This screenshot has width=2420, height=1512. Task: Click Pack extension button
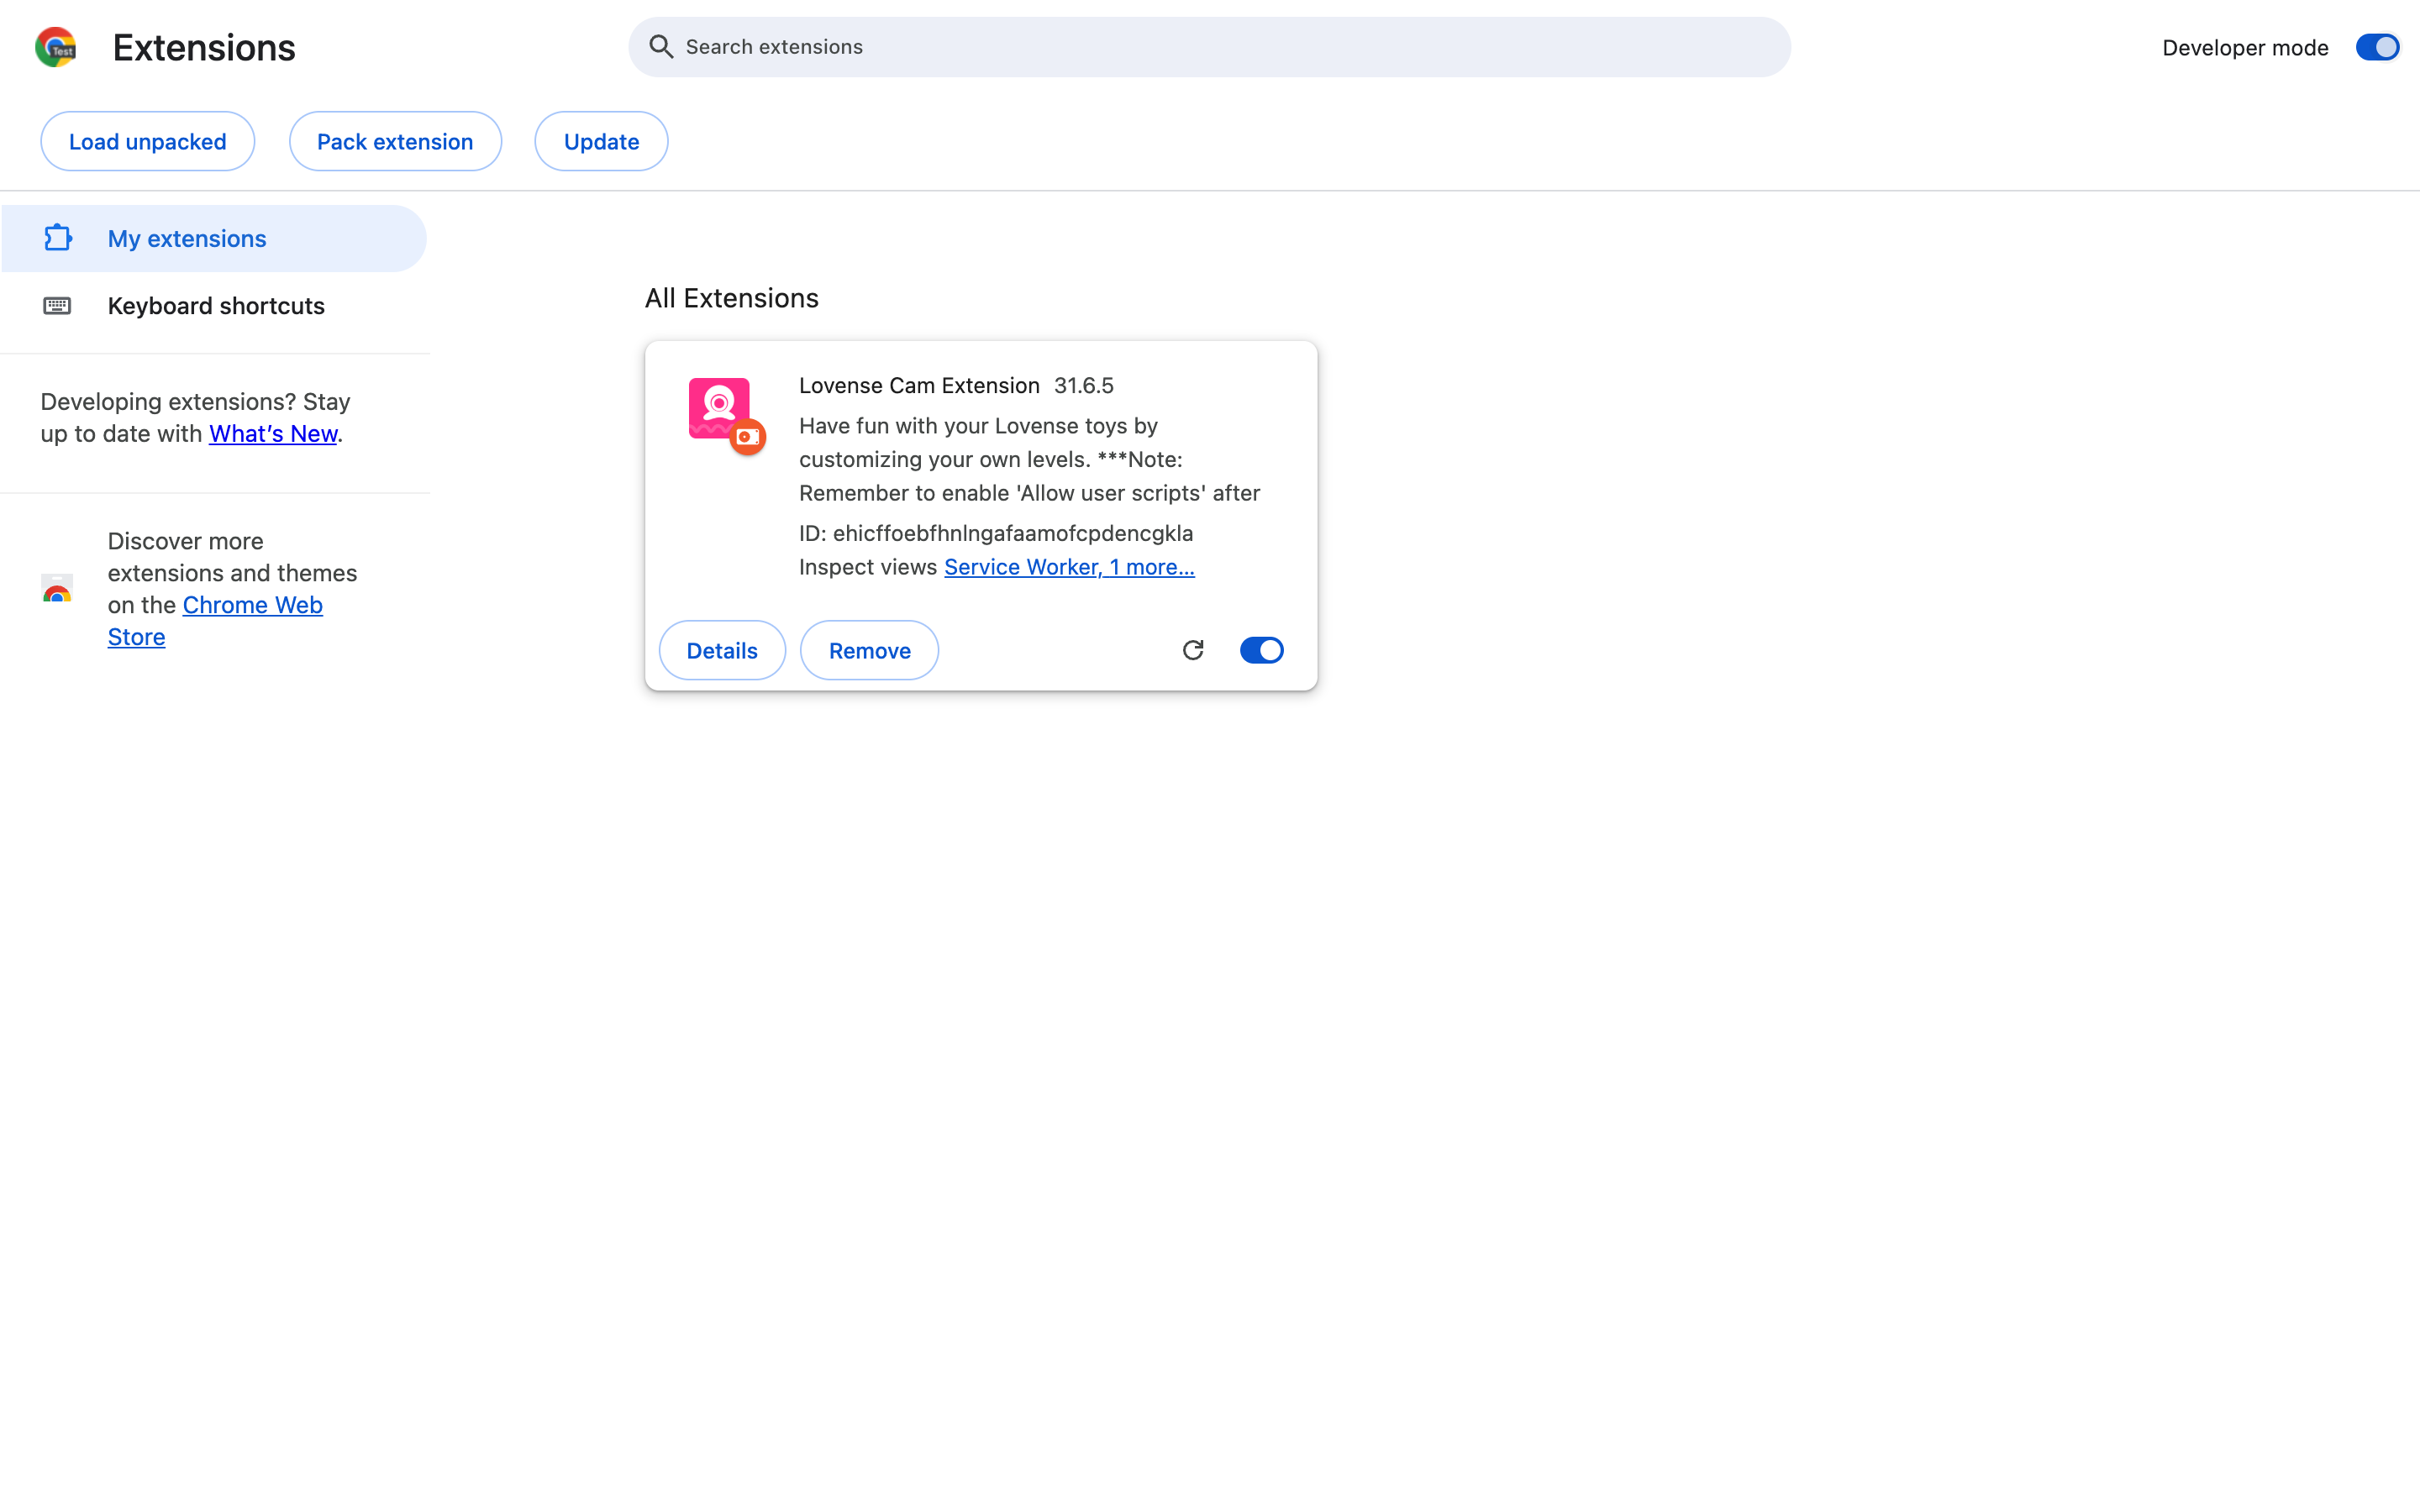(395, 141)
